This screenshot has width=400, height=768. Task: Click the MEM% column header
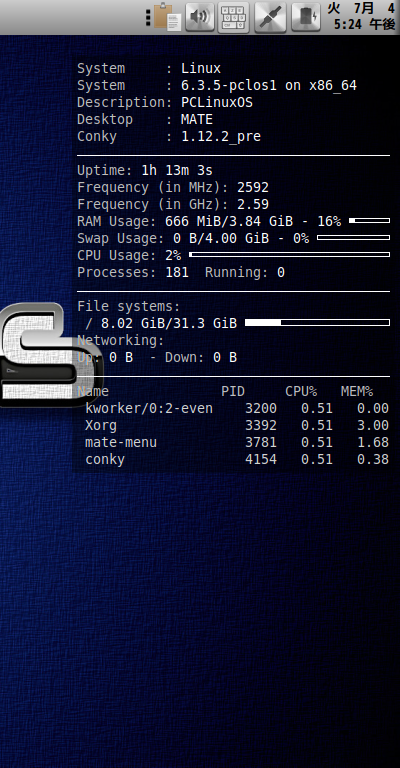point(357,391)
